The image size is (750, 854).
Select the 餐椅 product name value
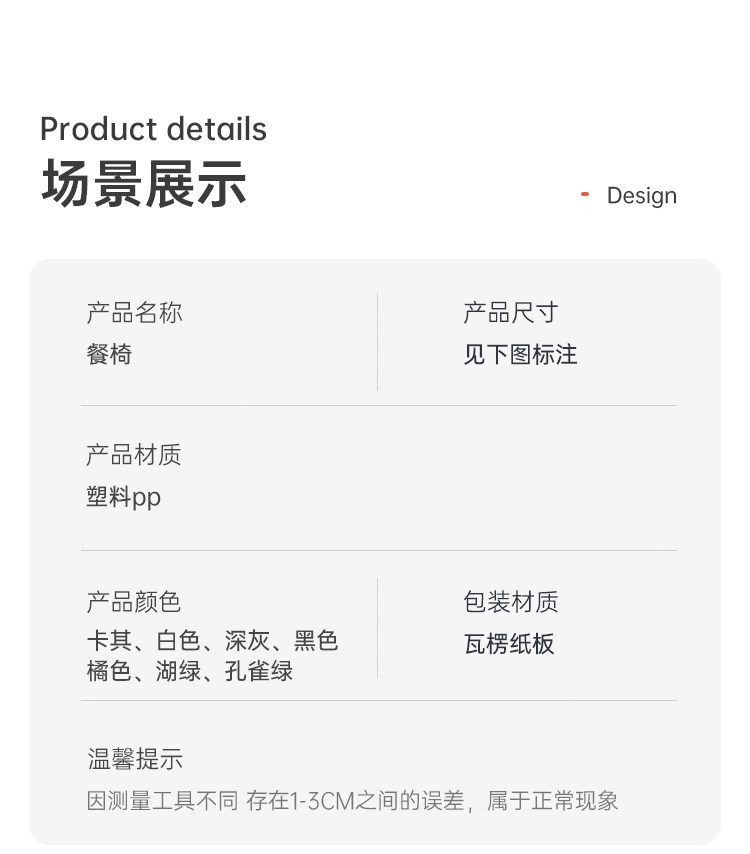point(109,355)
